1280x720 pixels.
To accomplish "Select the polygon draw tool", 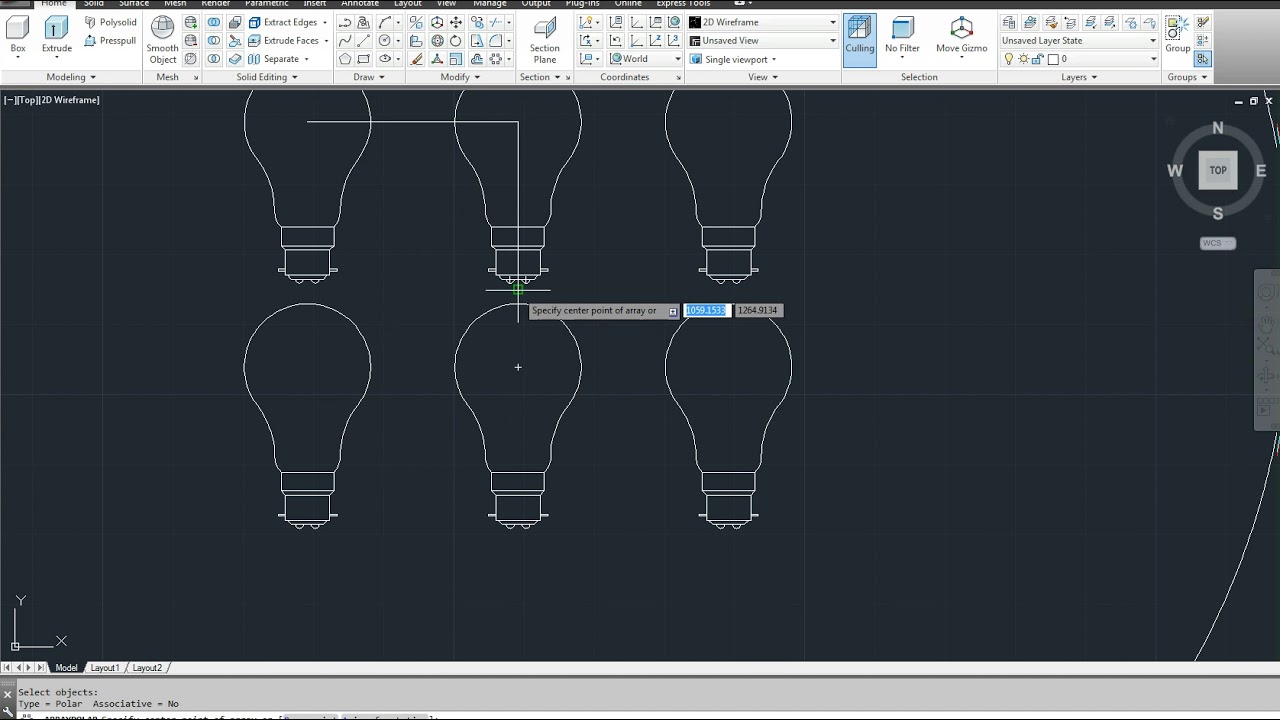I will tap(345, 59).
